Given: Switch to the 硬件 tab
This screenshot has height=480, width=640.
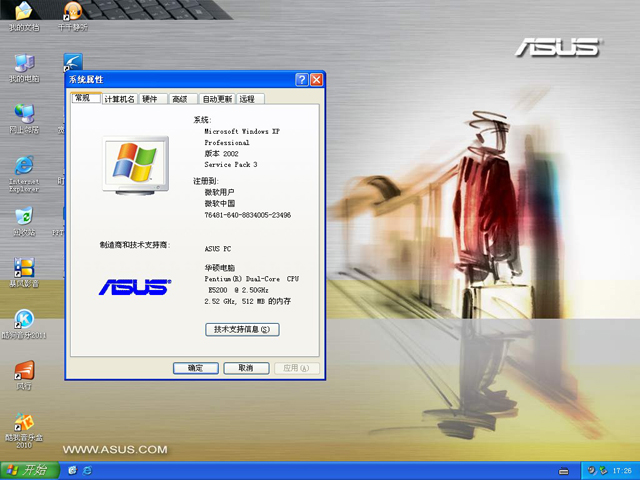Looking at the screenshot, I should pos(153,99).
